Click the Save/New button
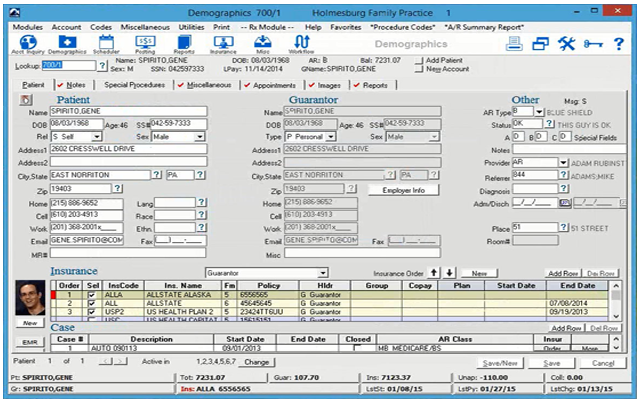 pos(500,363)
